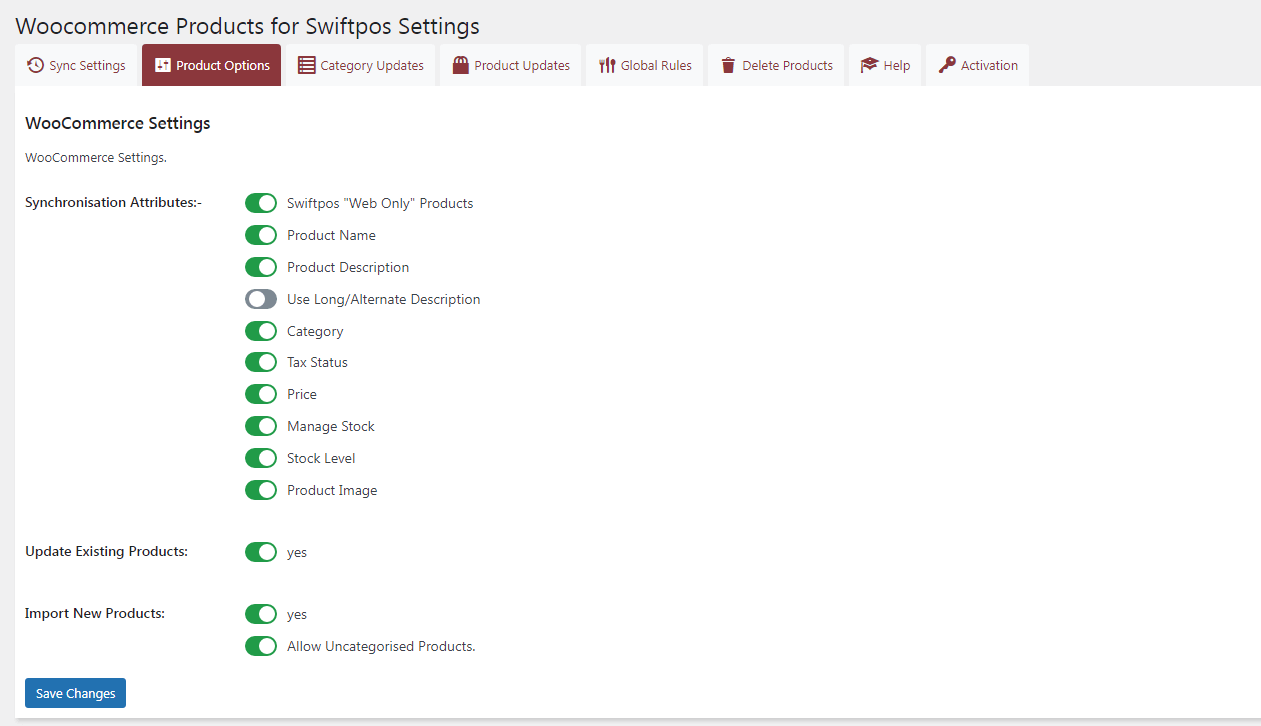The image size is (1261, 726).
Task: Toggle the Tax Status switch
Action: 261,362
